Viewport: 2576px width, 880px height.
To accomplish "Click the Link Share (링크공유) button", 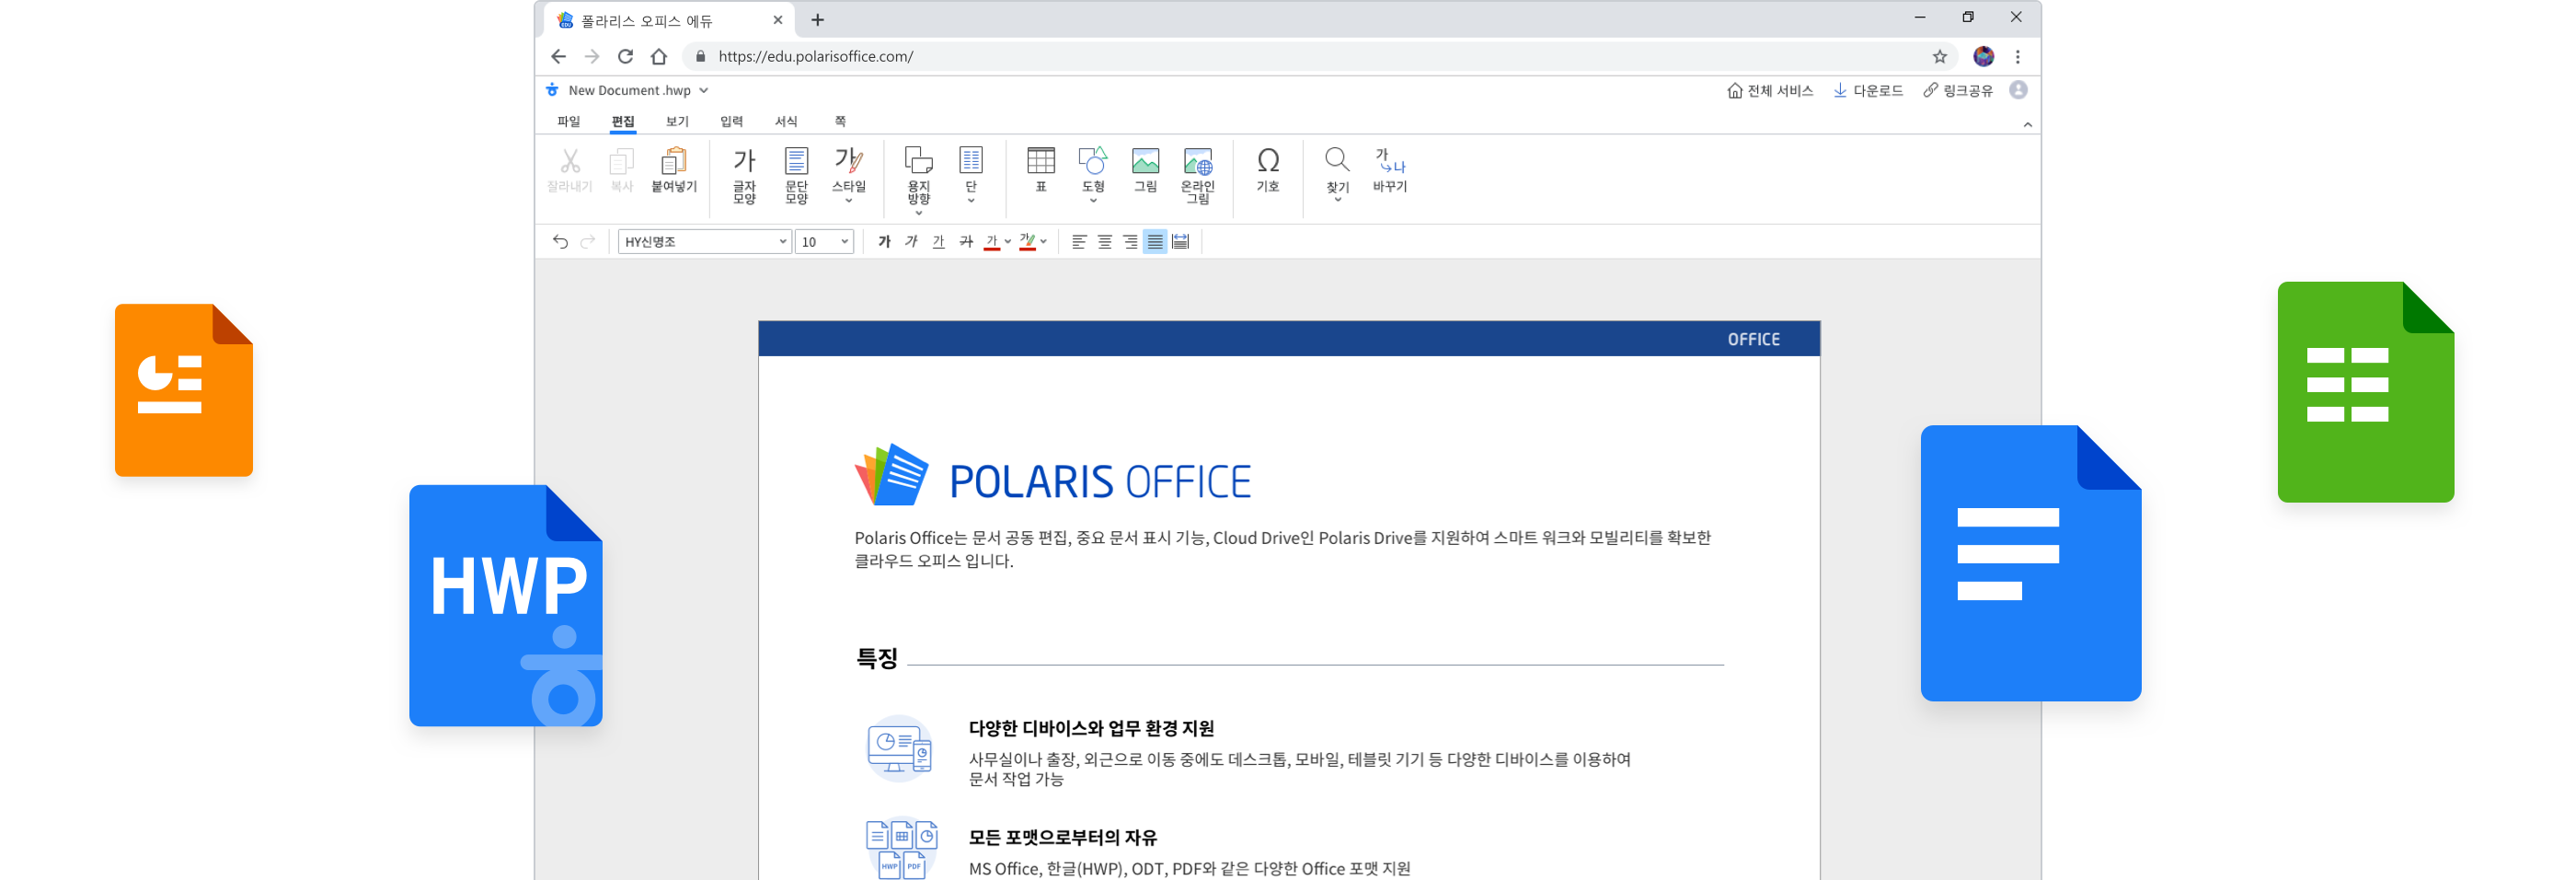I will 1957,90.
